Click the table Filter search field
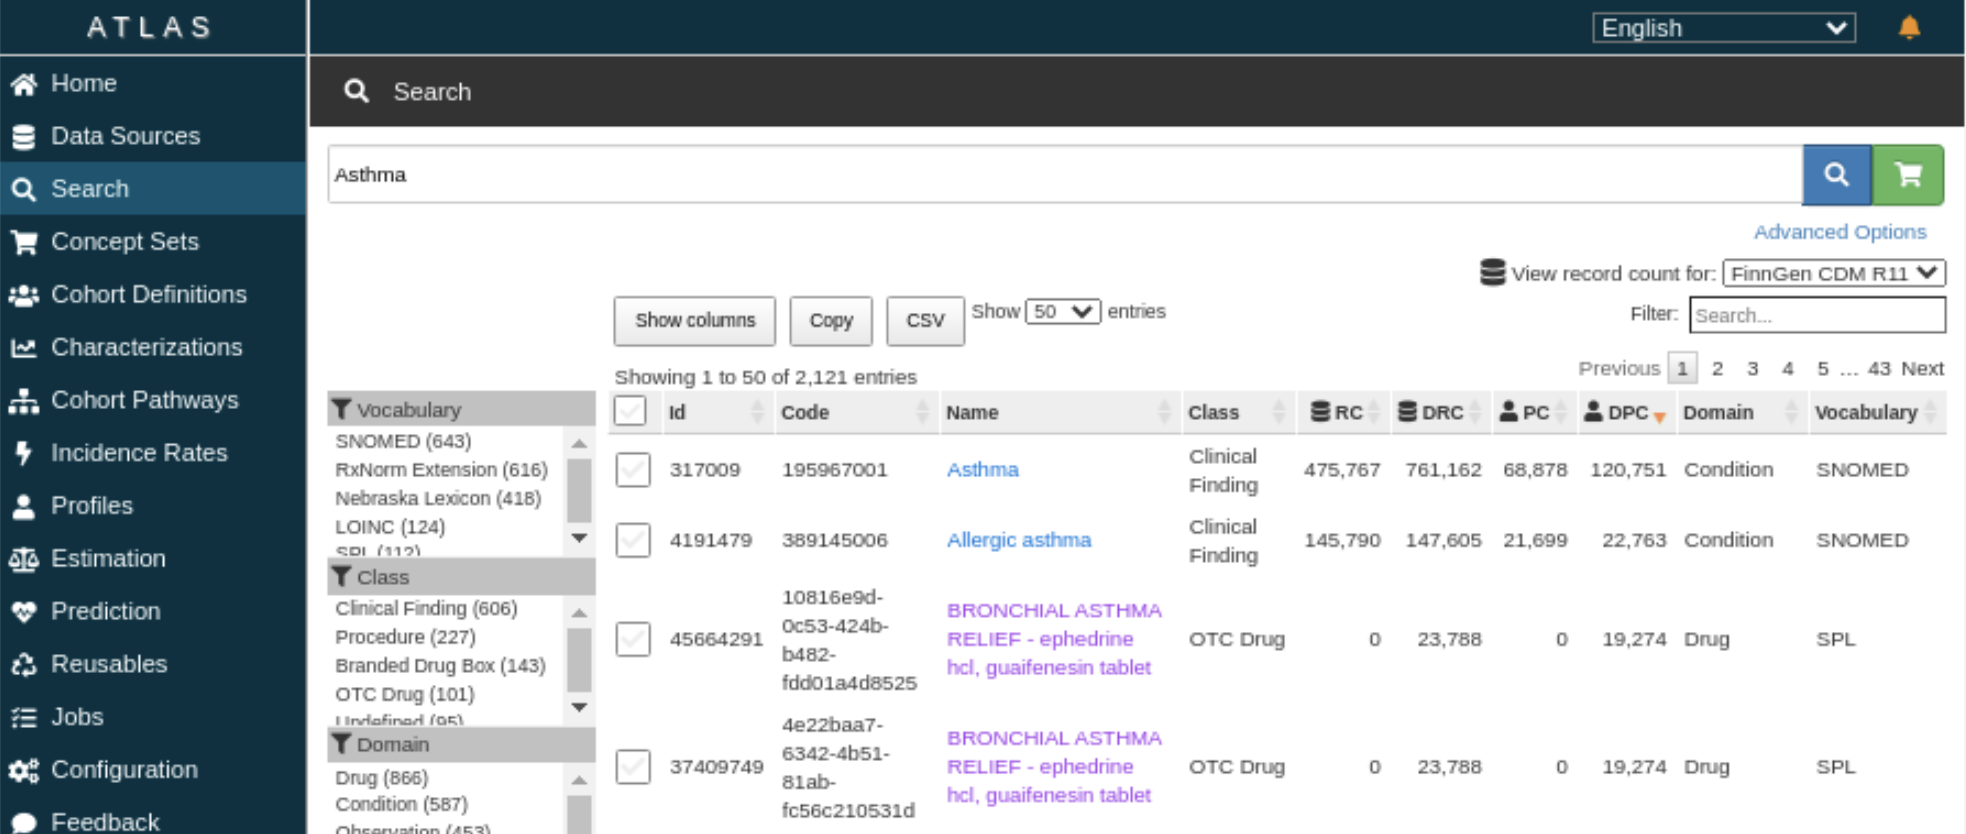 click(x=1817, y=315)
